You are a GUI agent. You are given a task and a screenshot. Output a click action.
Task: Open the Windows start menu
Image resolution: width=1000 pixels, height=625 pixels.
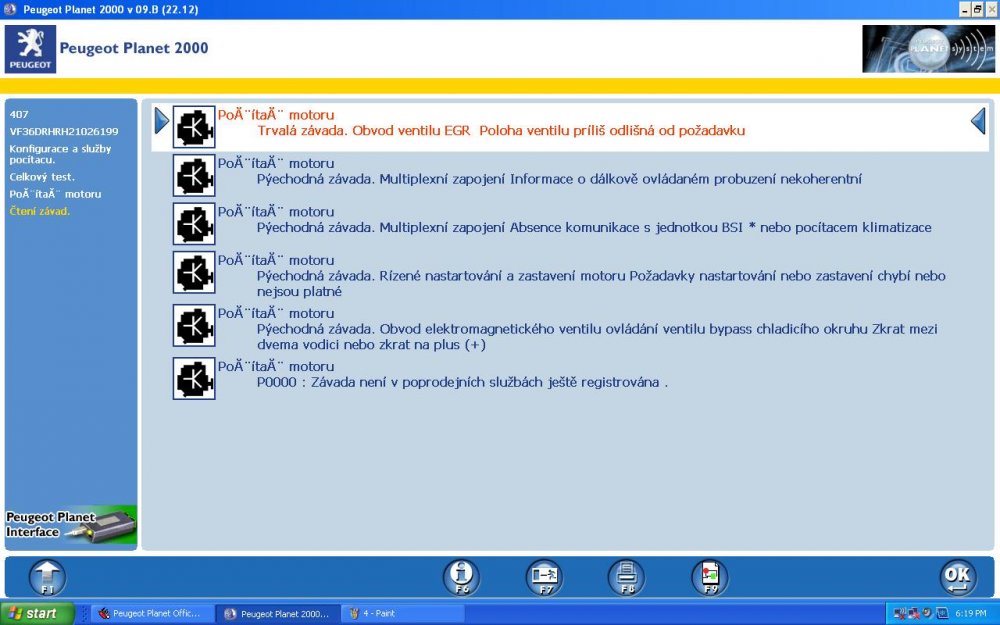[x=37, y=614]
